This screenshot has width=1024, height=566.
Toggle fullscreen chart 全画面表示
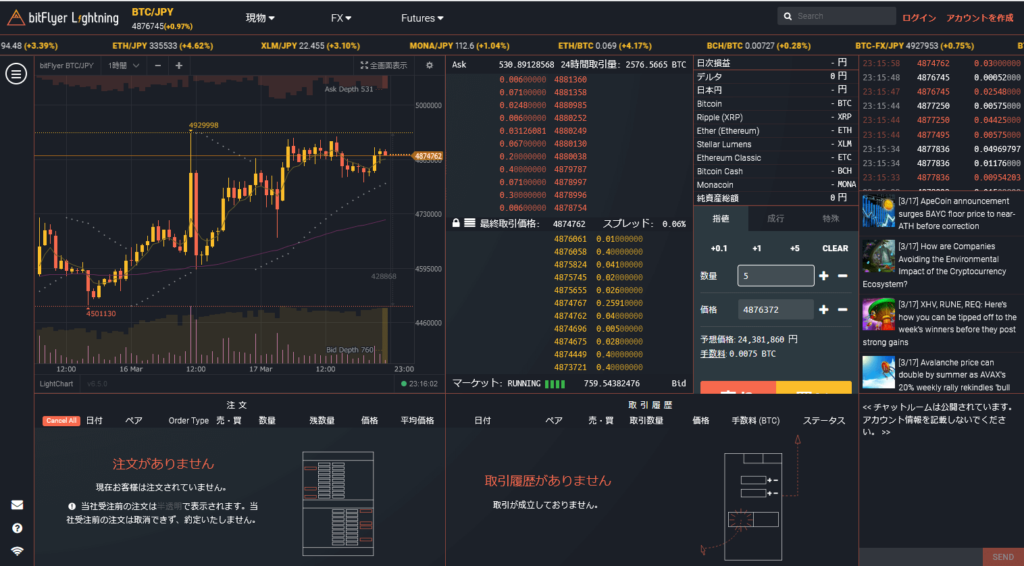(383, 65)
